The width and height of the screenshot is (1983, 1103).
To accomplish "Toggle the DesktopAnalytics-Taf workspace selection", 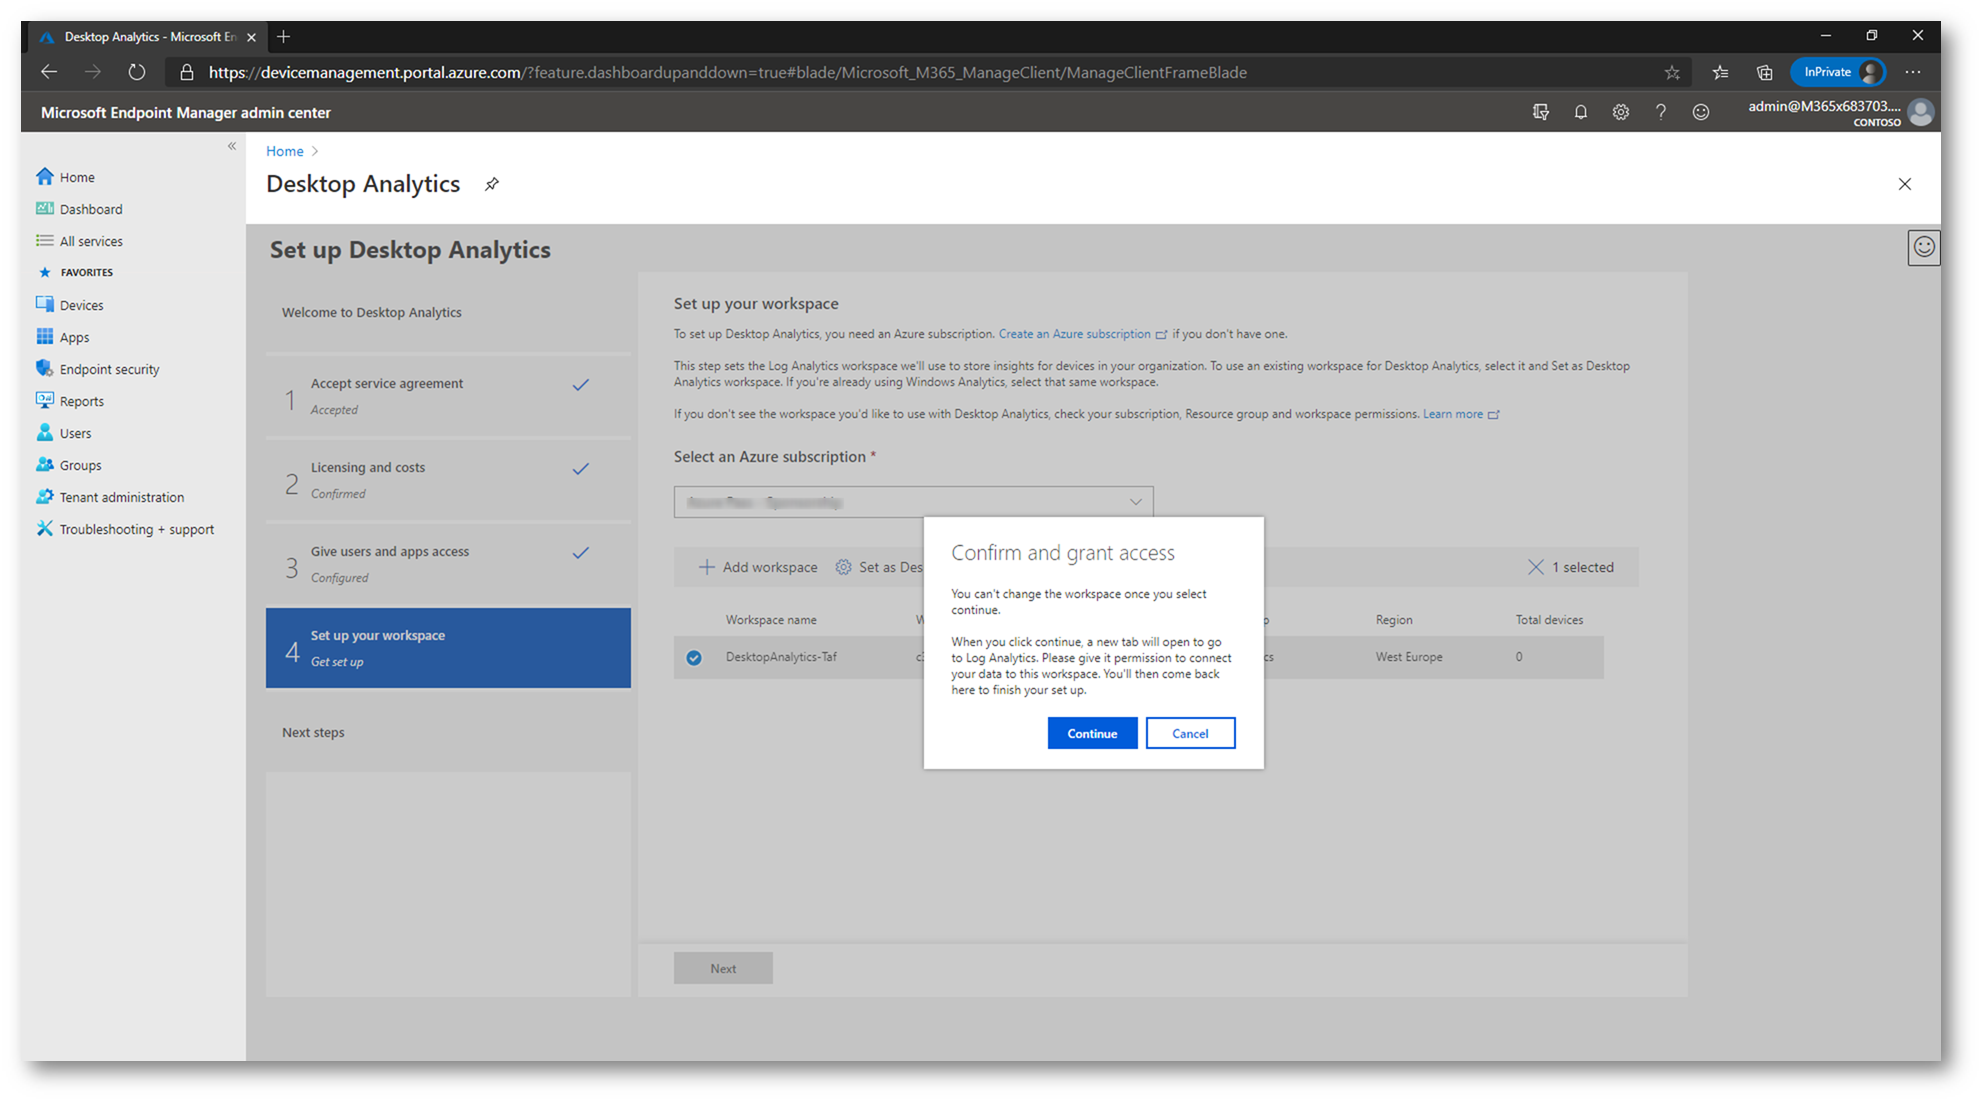I will 693,658.
